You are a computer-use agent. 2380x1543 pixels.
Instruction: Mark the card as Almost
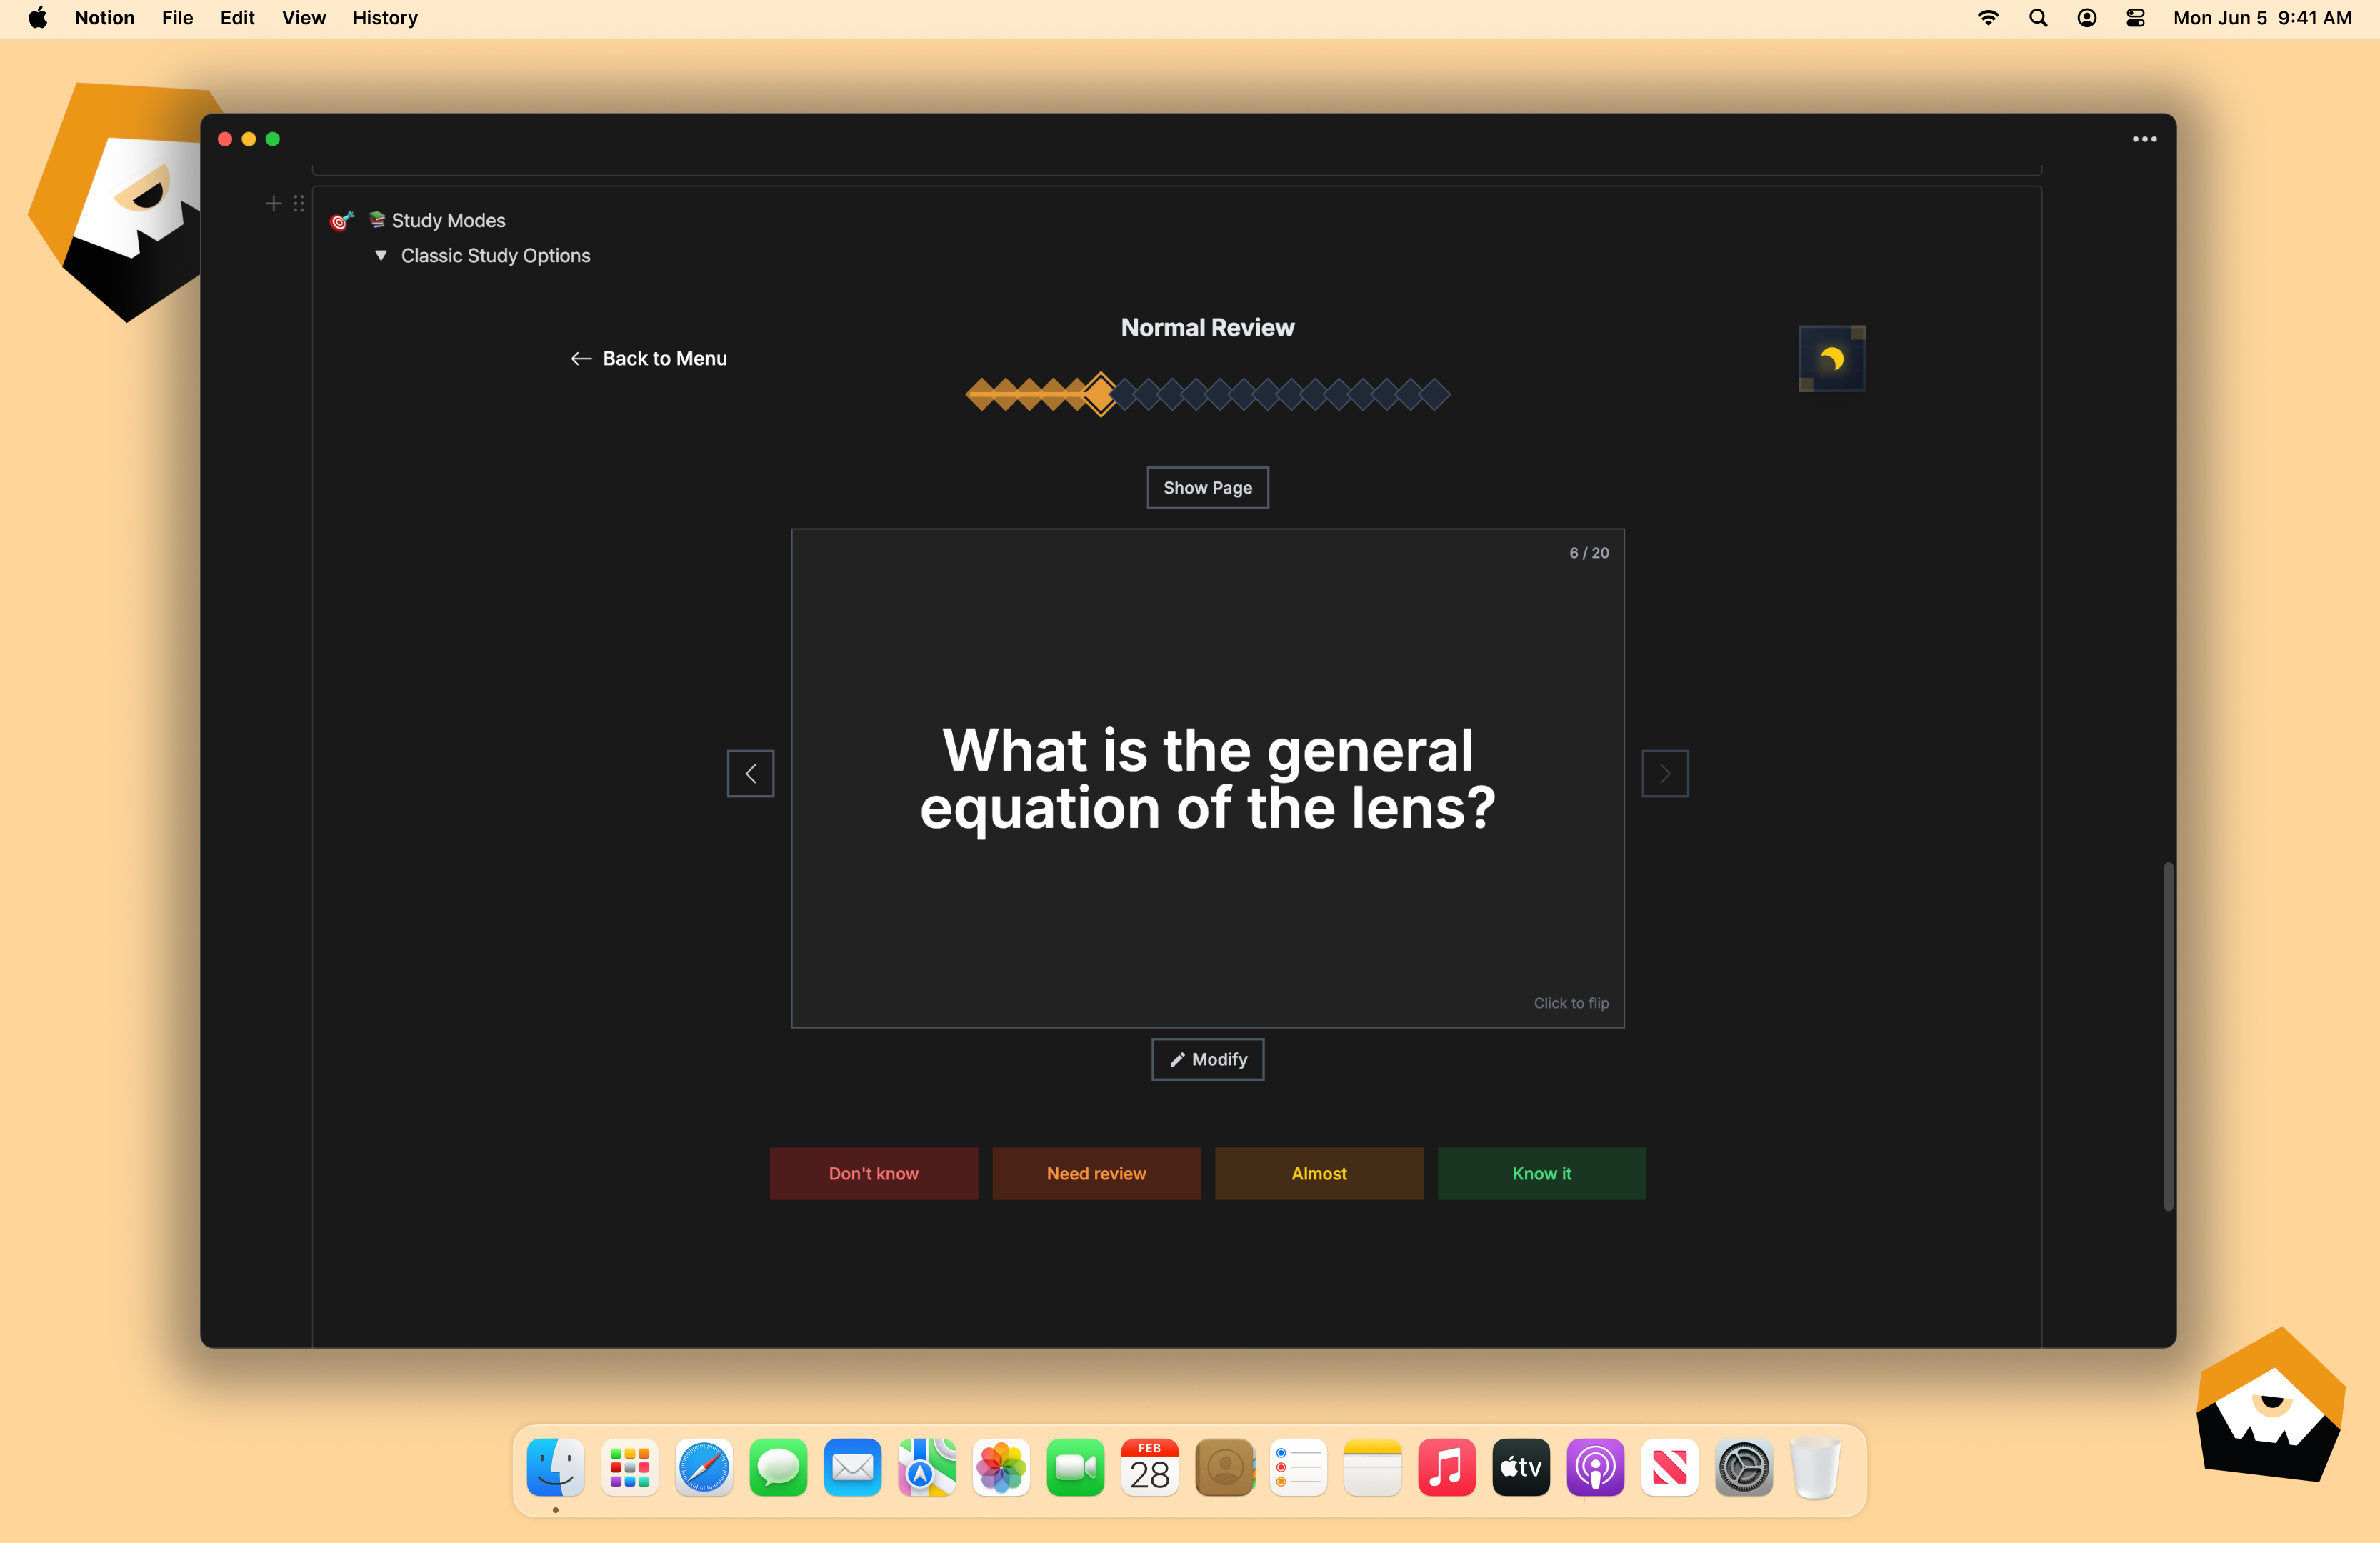pyautogui.click(x=1319, y=1173)
